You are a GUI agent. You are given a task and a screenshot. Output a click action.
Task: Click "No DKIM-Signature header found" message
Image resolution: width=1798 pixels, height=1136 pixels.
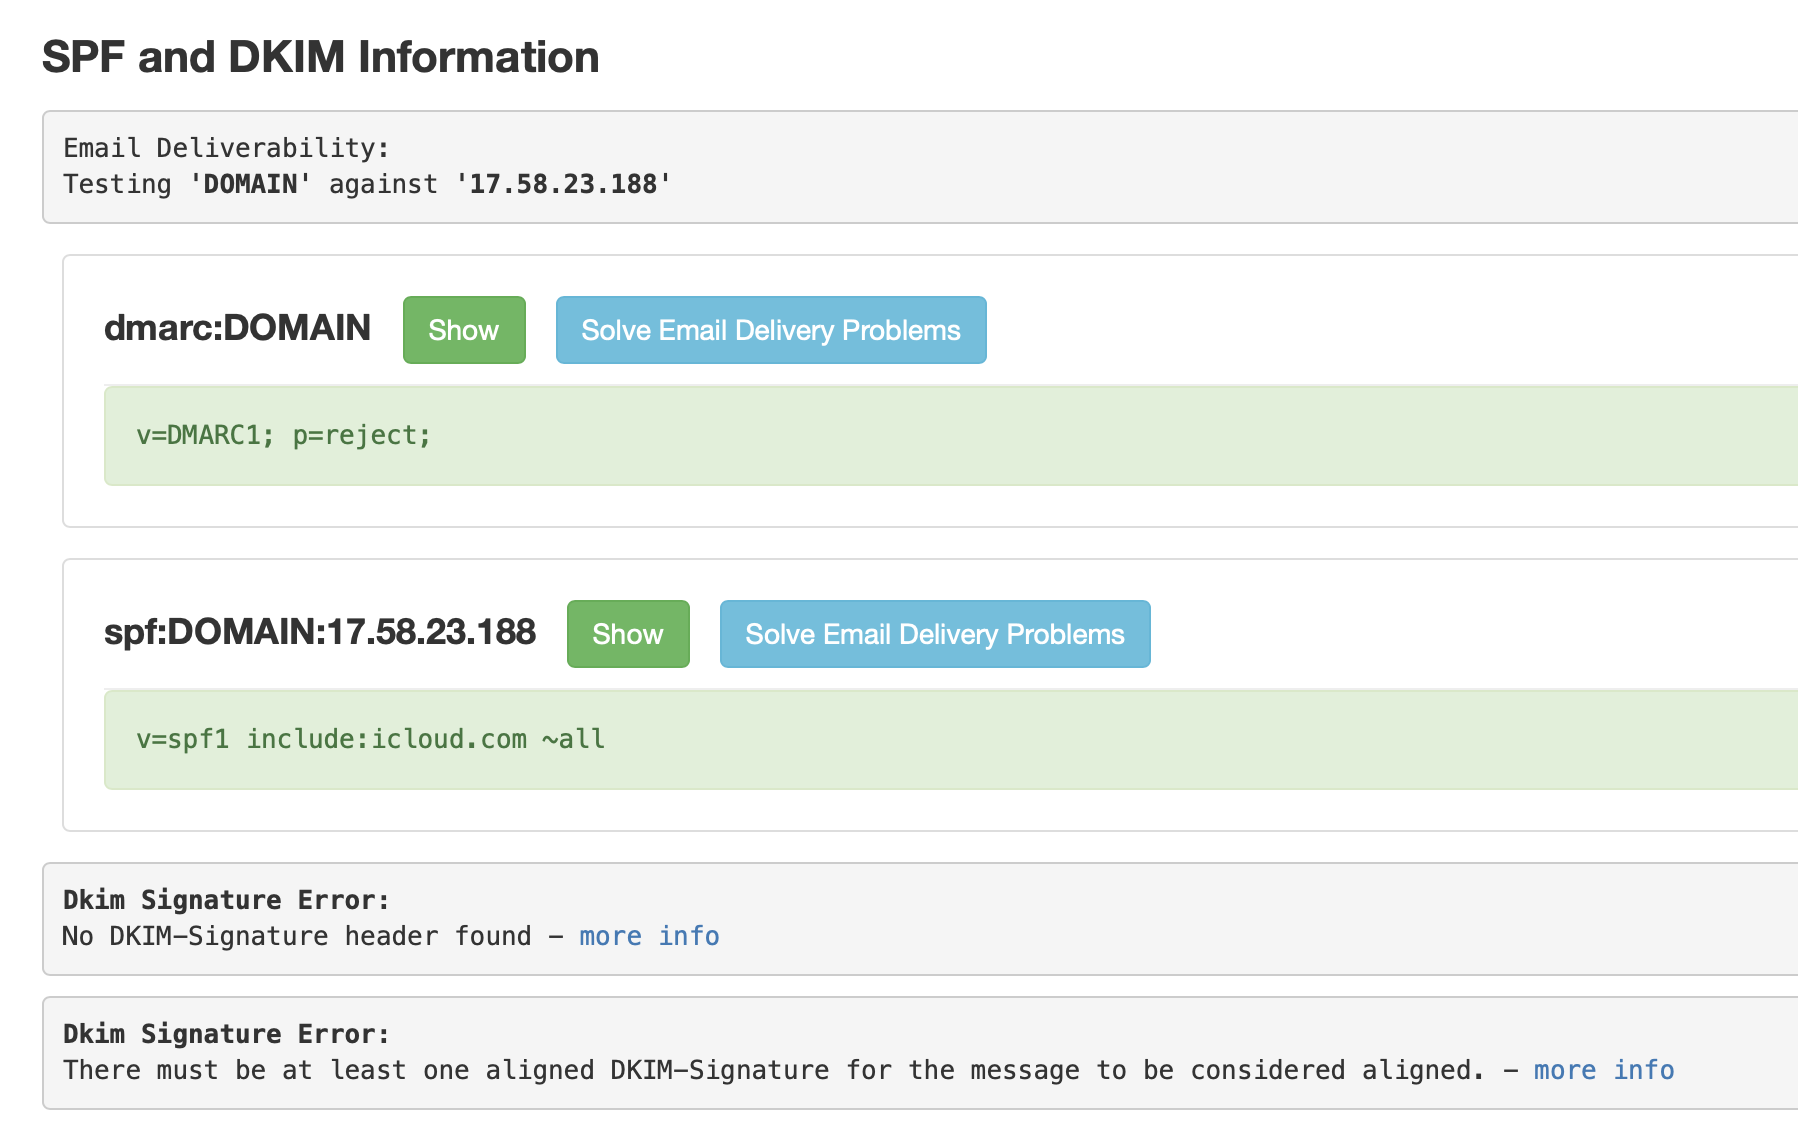pos(297,936)
